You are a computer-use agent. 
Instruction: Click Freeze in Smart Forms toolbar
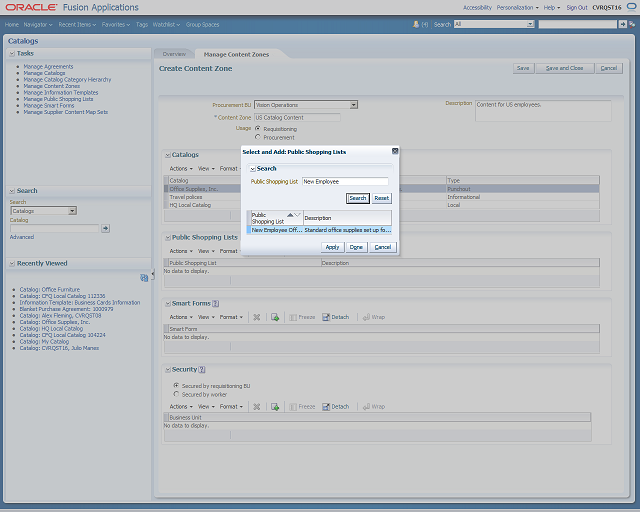pyautogui.click(x=302, y=317)
